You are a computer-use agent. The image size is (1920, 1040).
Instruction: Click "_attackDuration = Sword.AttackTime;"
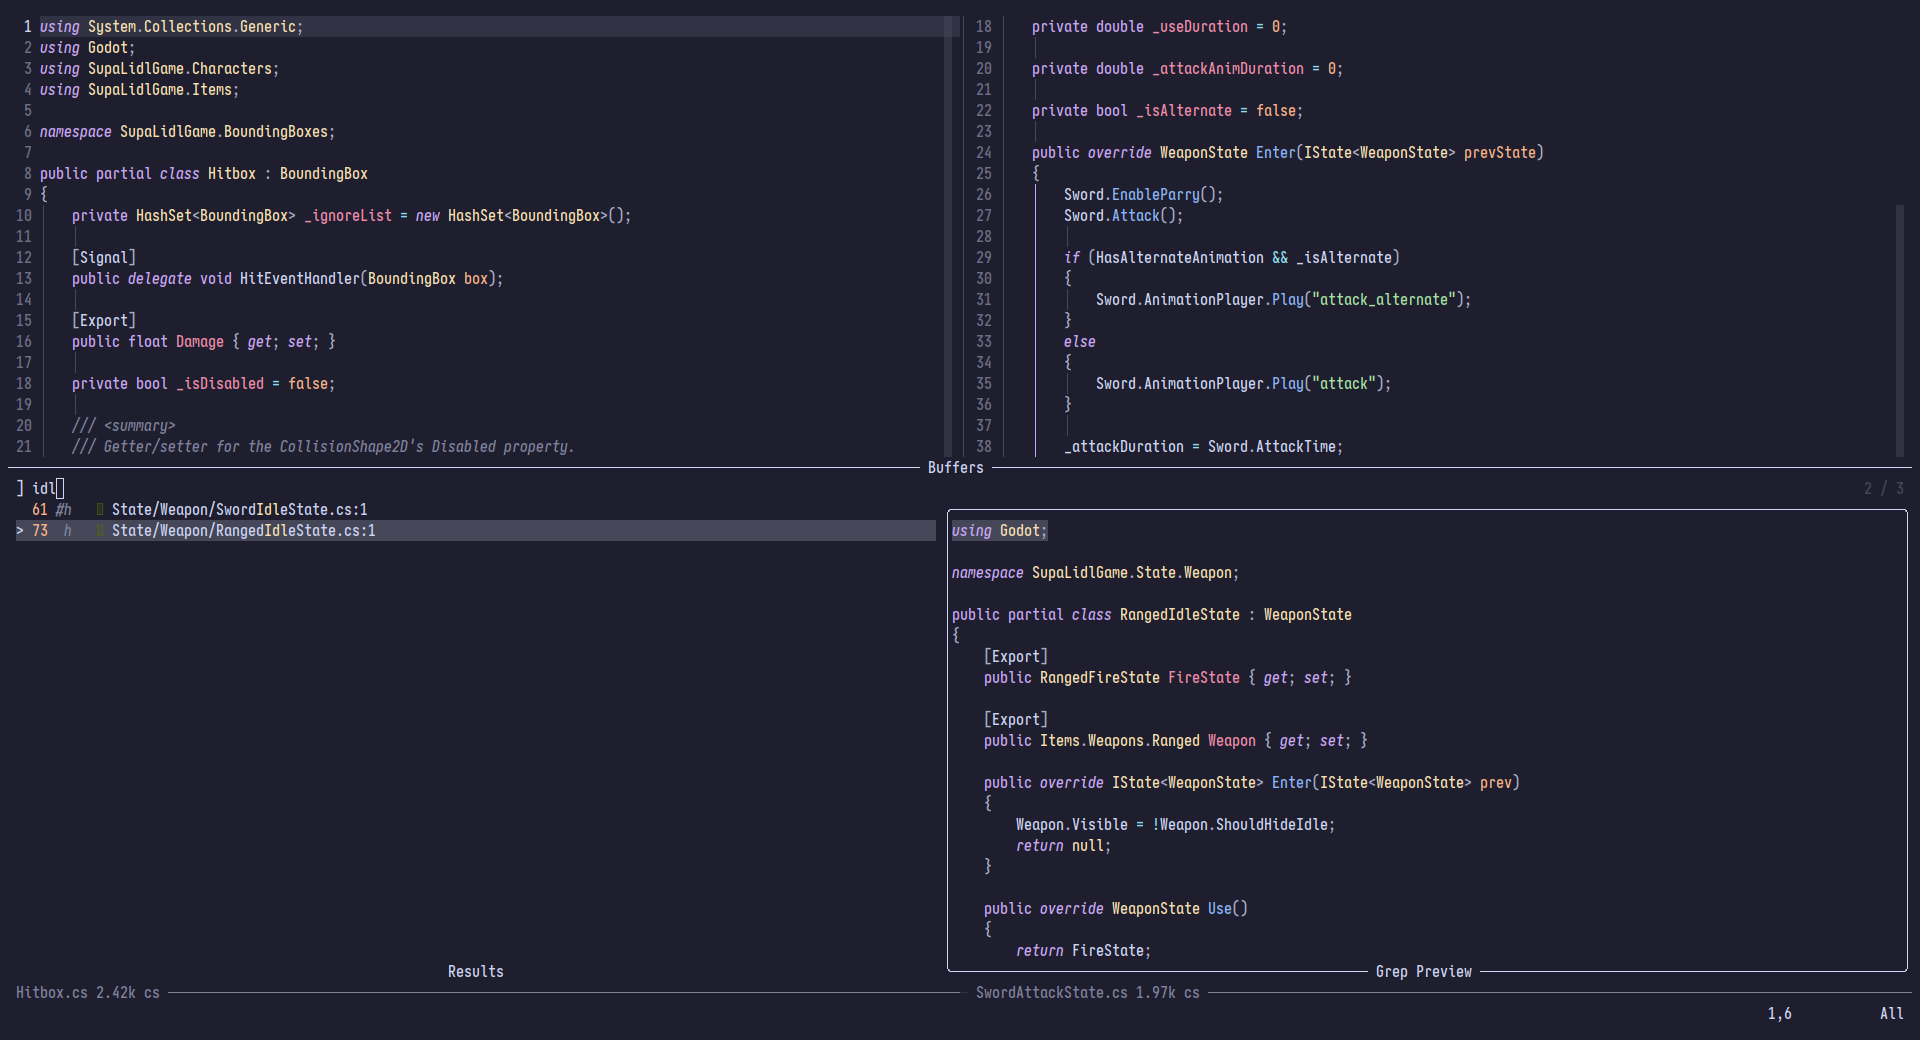click(1203, 447)
